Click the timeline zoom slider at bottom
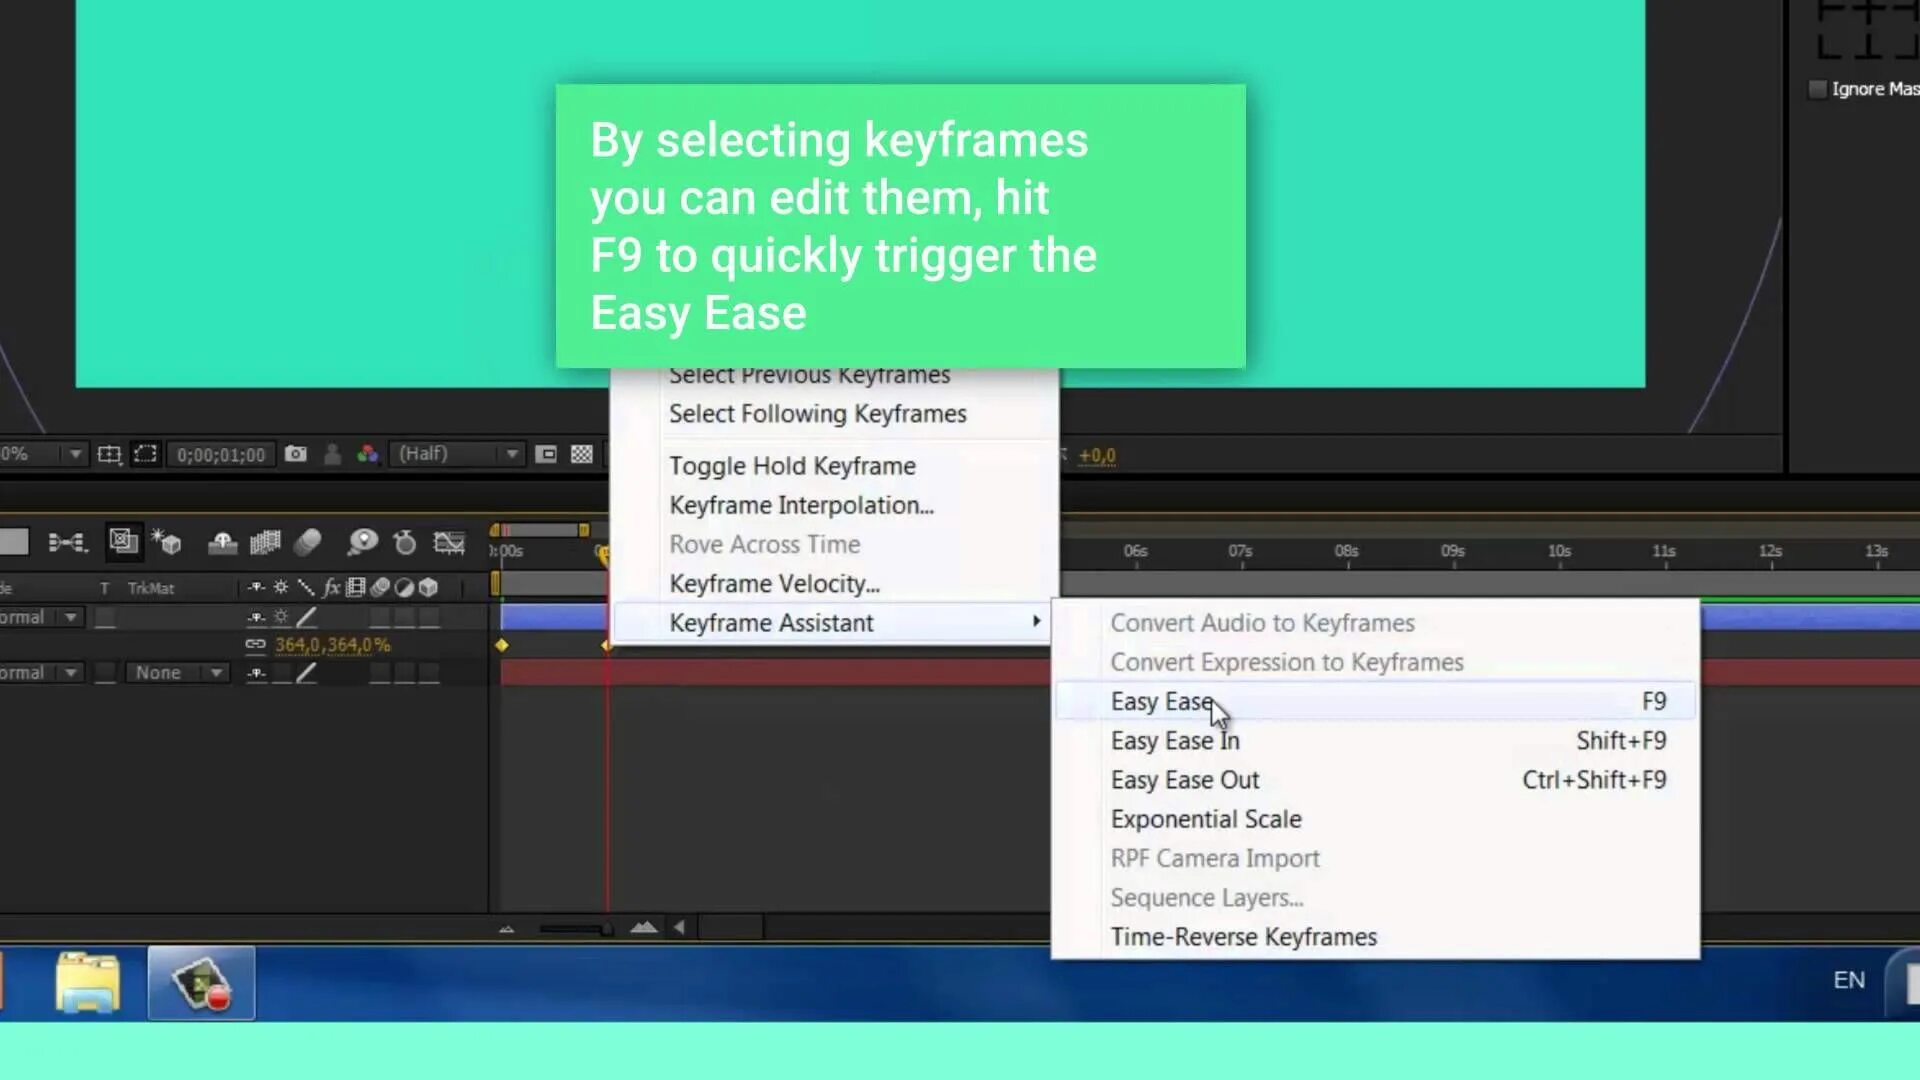 click(575, 928)
